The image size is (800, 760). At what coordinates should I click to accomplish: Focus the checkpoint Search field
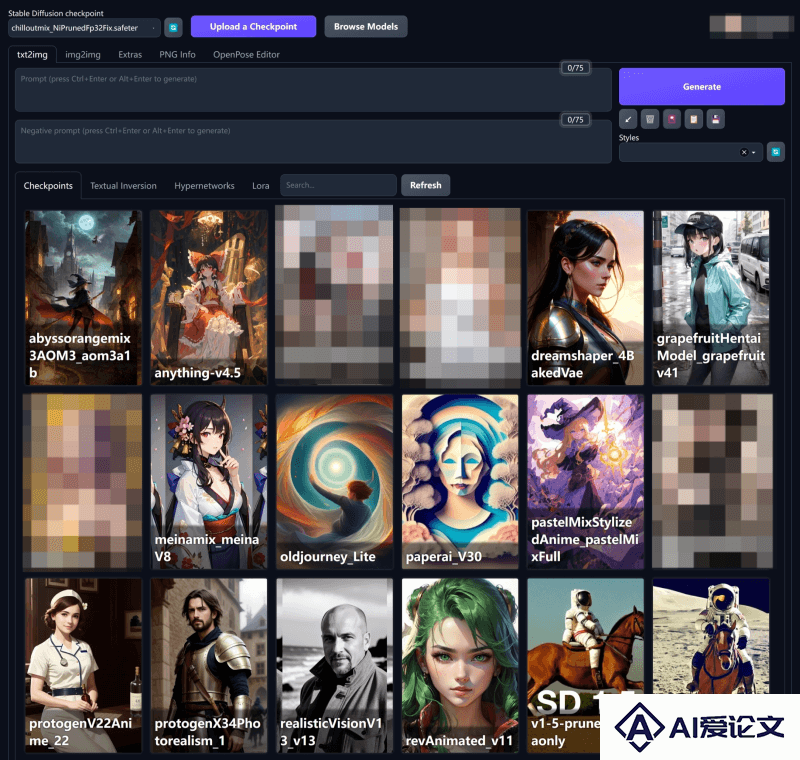(x=338, y=185)
